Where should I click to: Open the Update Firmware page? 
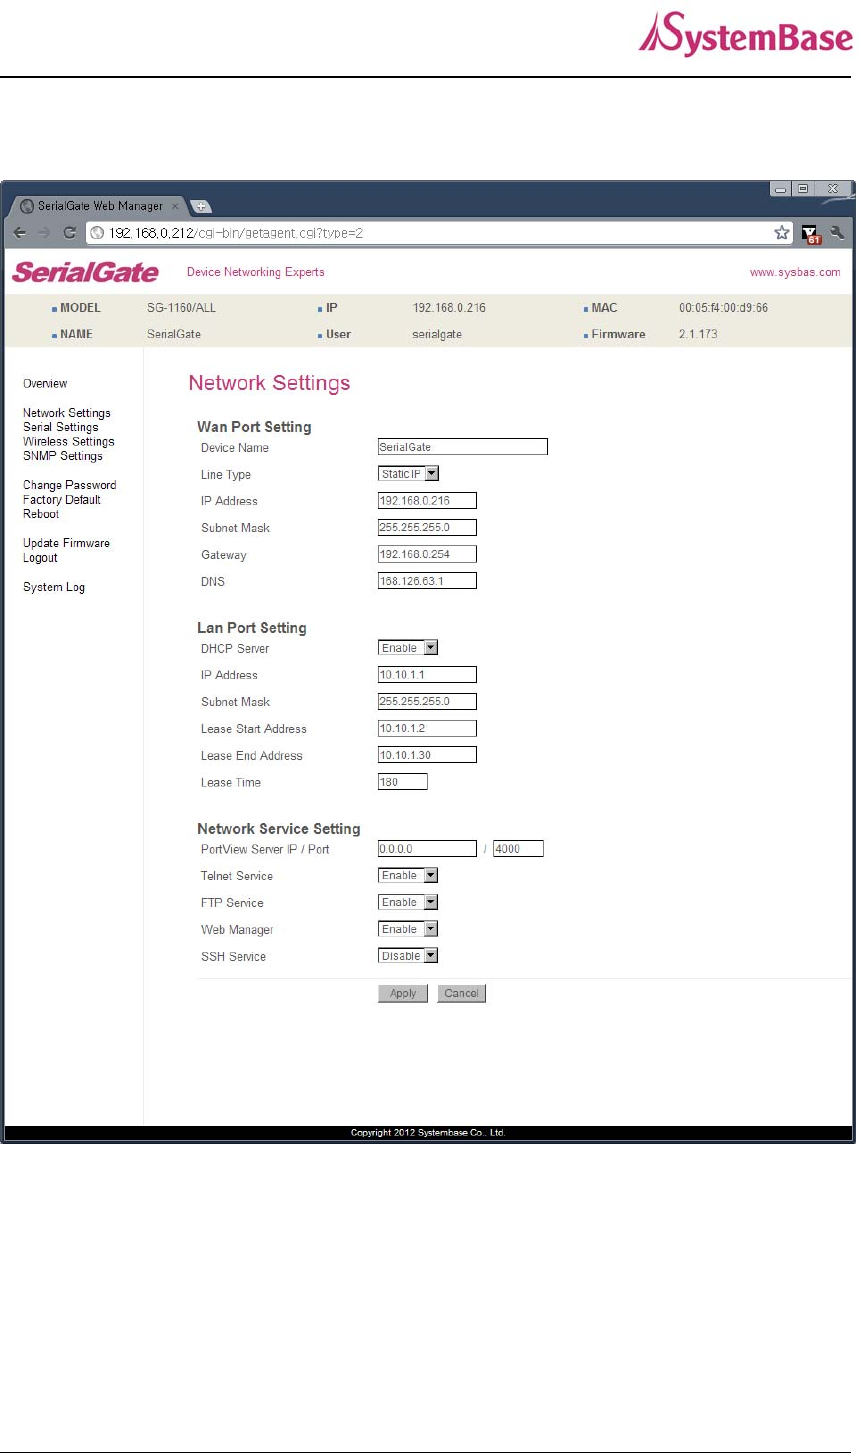(67, 543)
